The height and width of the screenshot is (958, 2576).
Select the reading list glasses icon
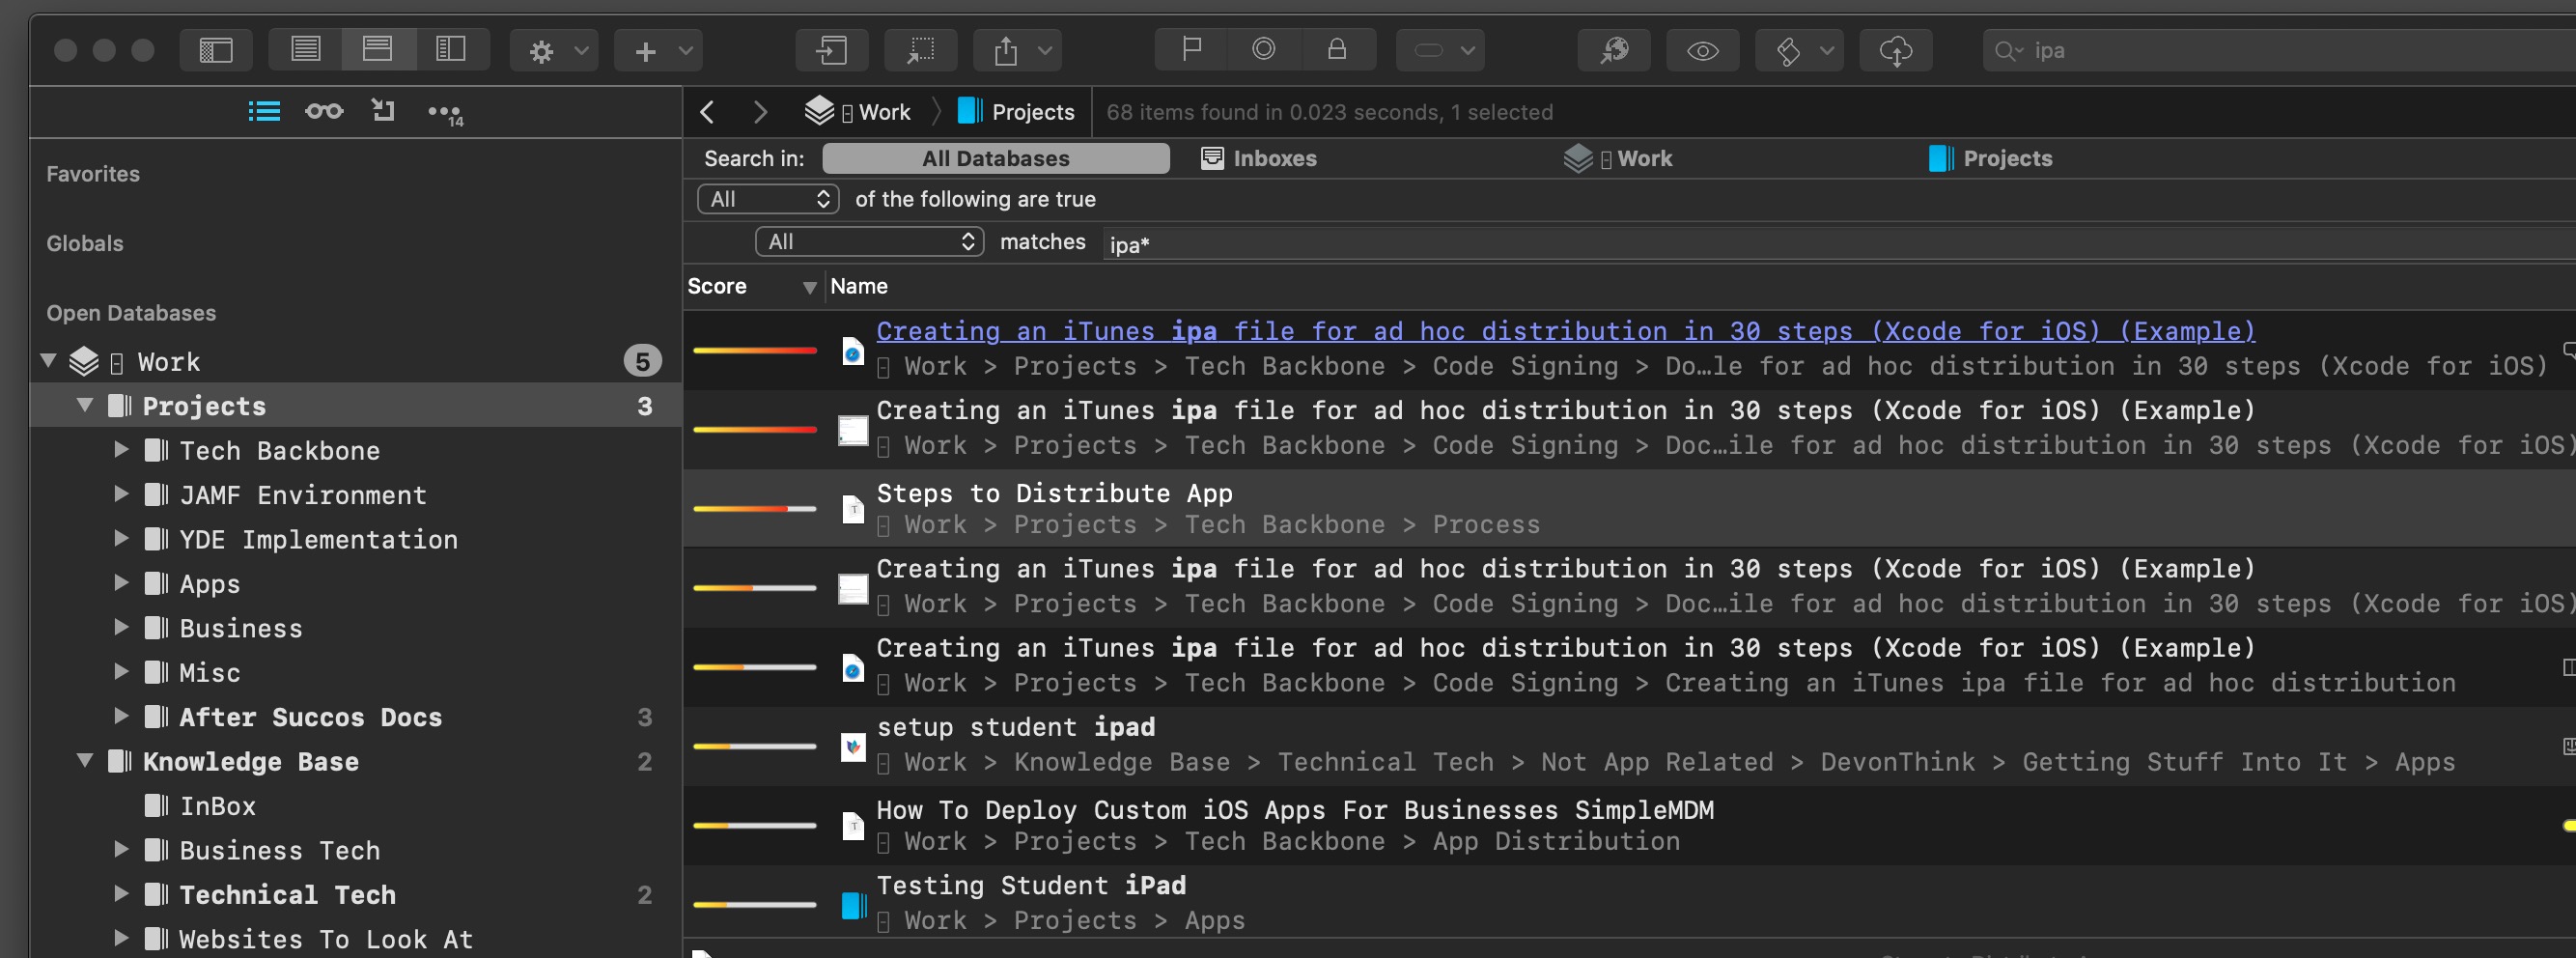coord(324,111)
